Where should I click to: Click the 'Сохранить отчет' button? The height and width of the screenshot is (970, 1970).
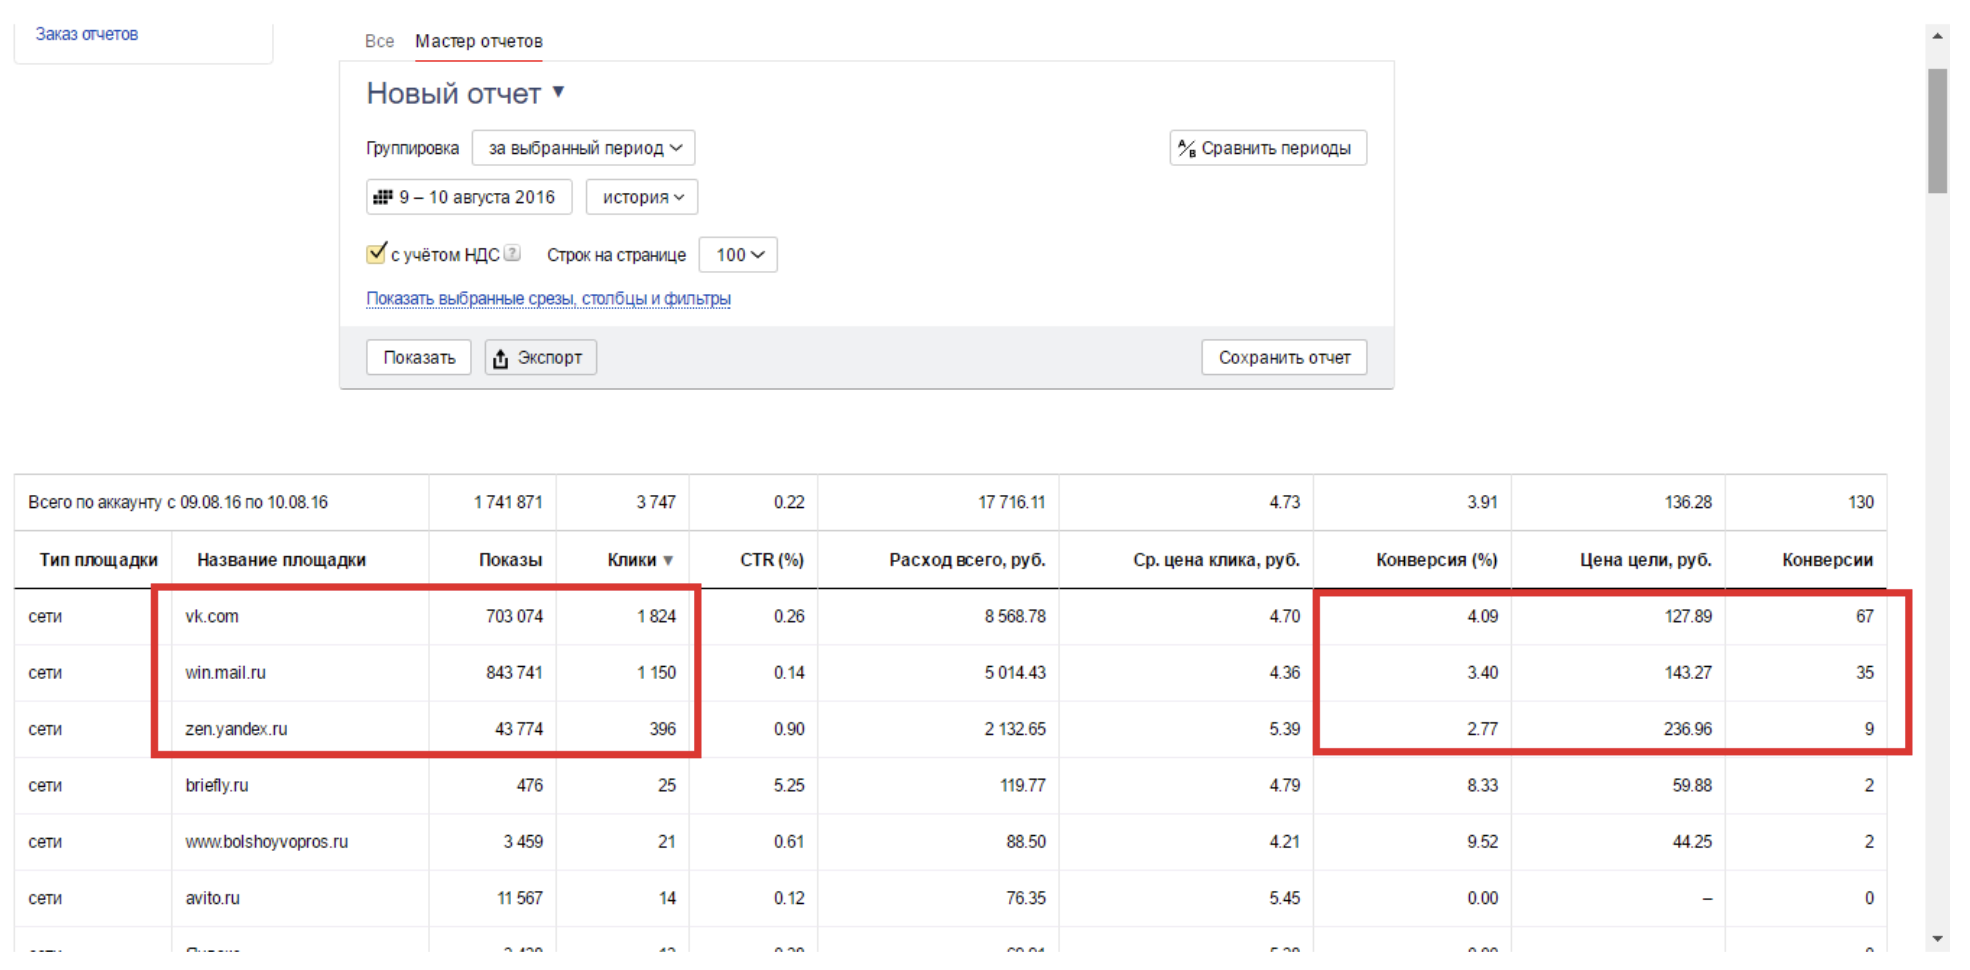1283,357
